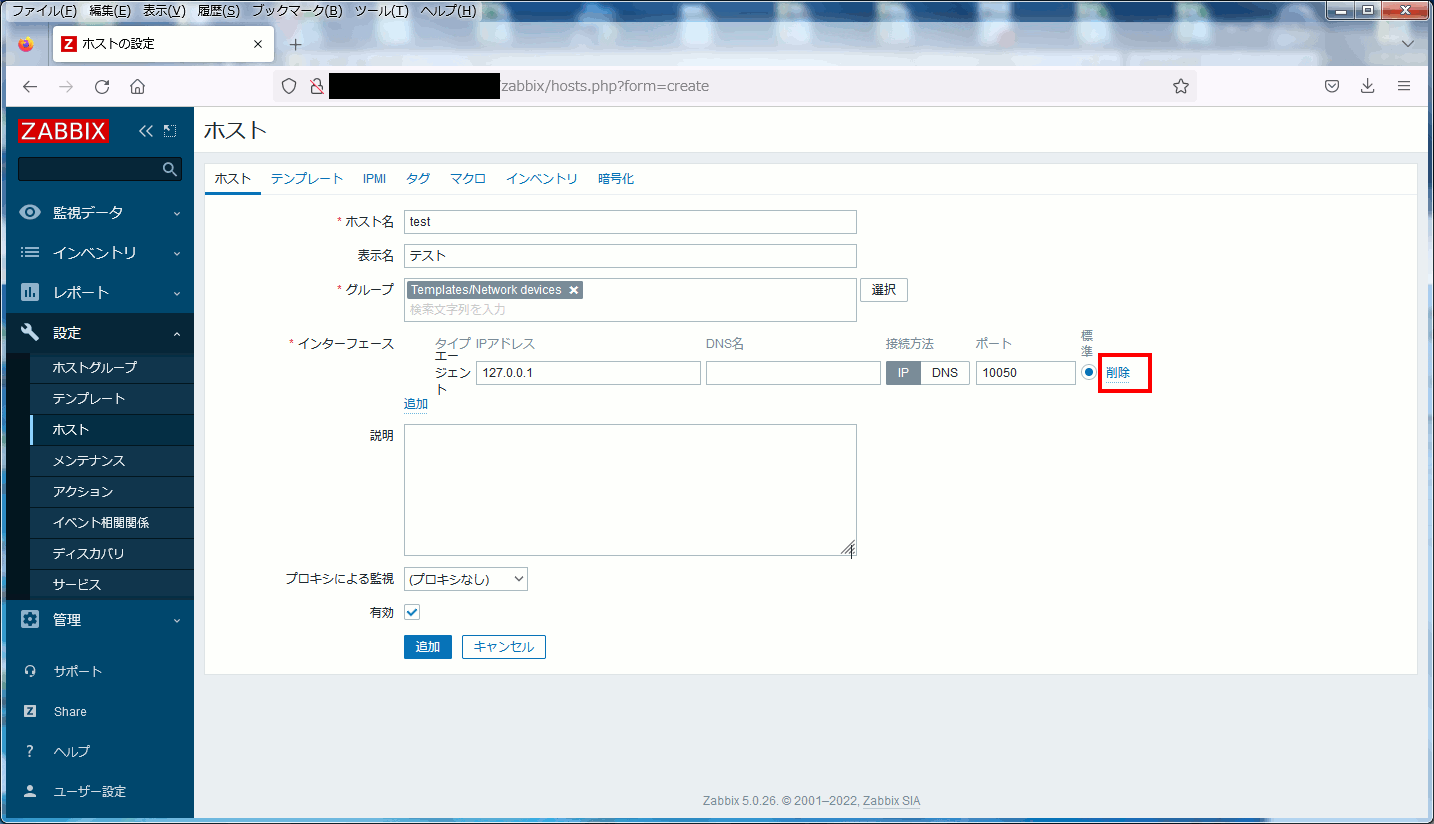Expand the レポート menu
The image size is (1434, 824).
(x=177, y=293)
